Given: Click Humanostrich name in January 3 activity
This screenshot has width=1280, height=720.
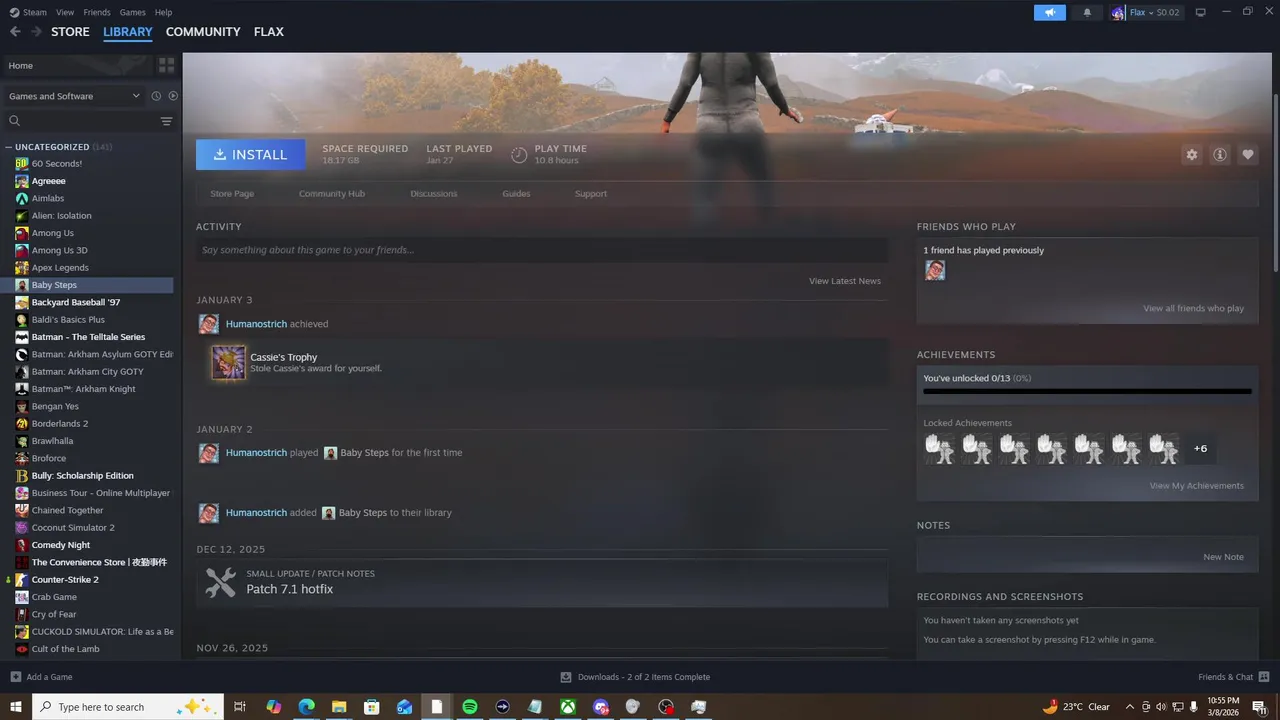Looking at the screenshot, I should pos(256,324).
